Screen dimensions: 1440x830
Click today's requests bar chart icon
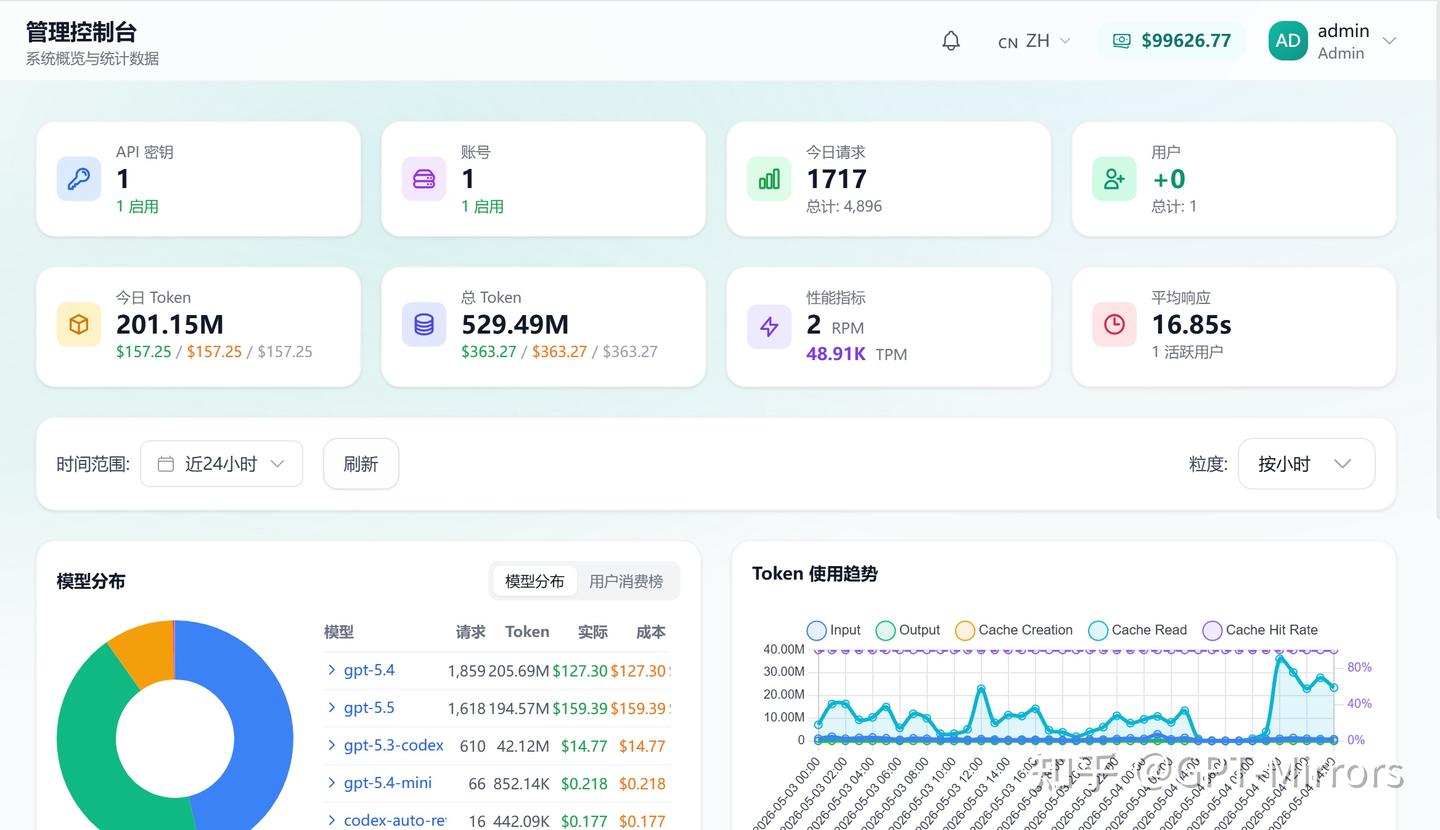pos(769,179)
